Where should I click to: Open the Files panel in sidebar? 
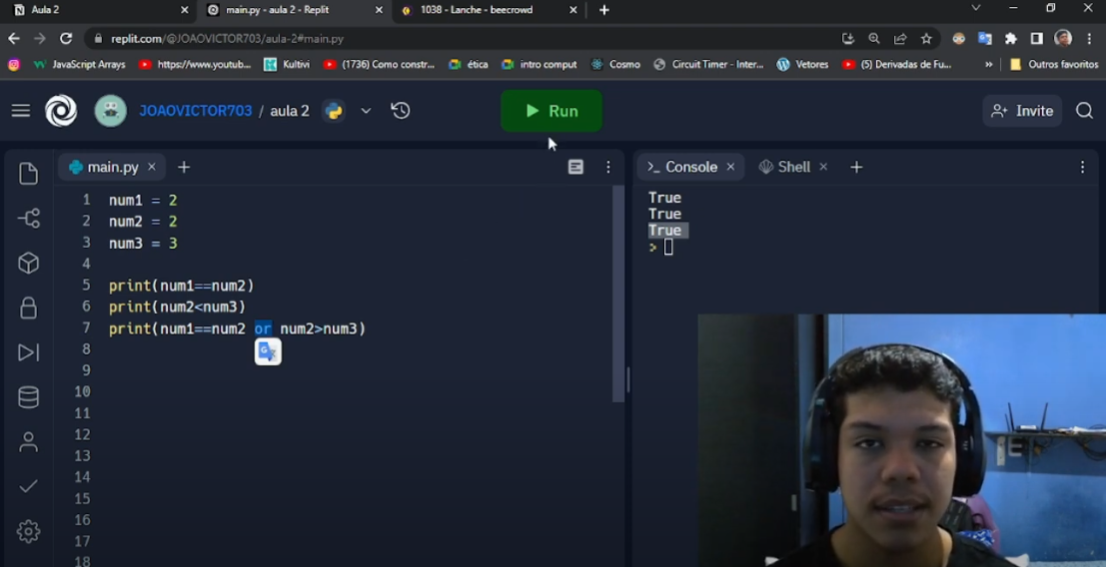28,174
